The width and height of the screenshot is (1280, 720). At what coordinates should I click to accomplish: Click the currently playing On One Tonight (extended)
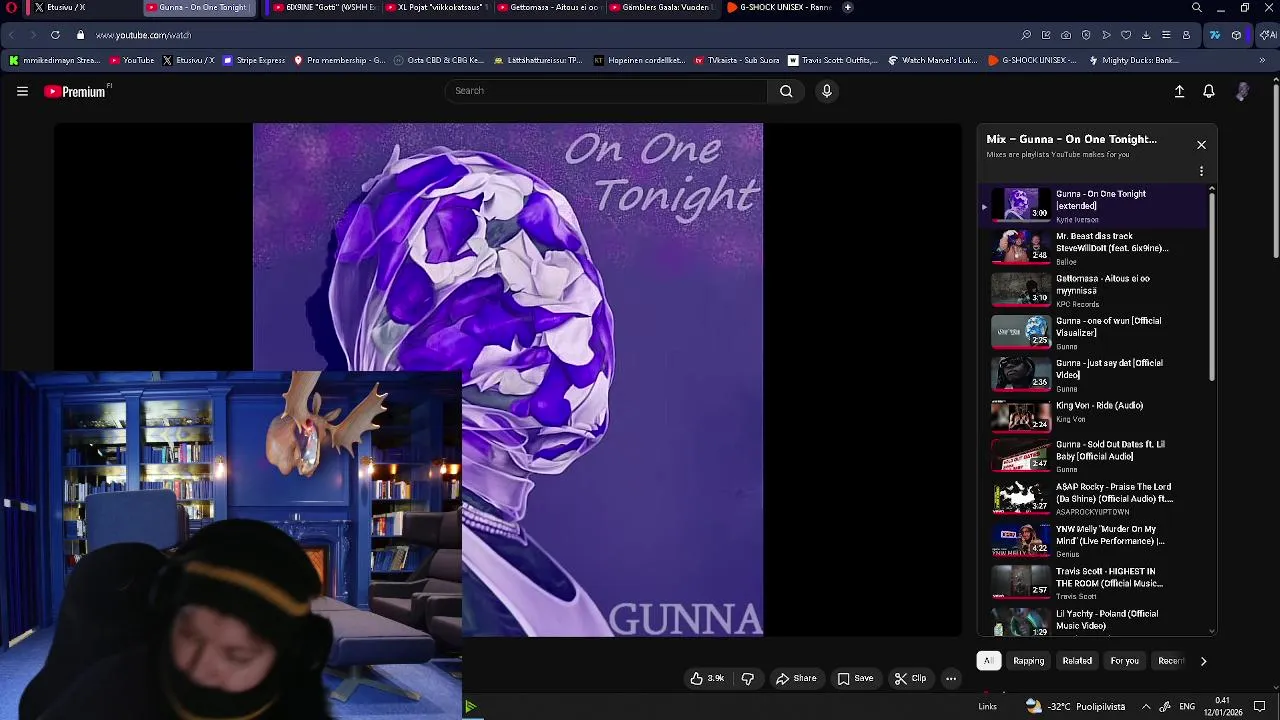pos(1093,206)
